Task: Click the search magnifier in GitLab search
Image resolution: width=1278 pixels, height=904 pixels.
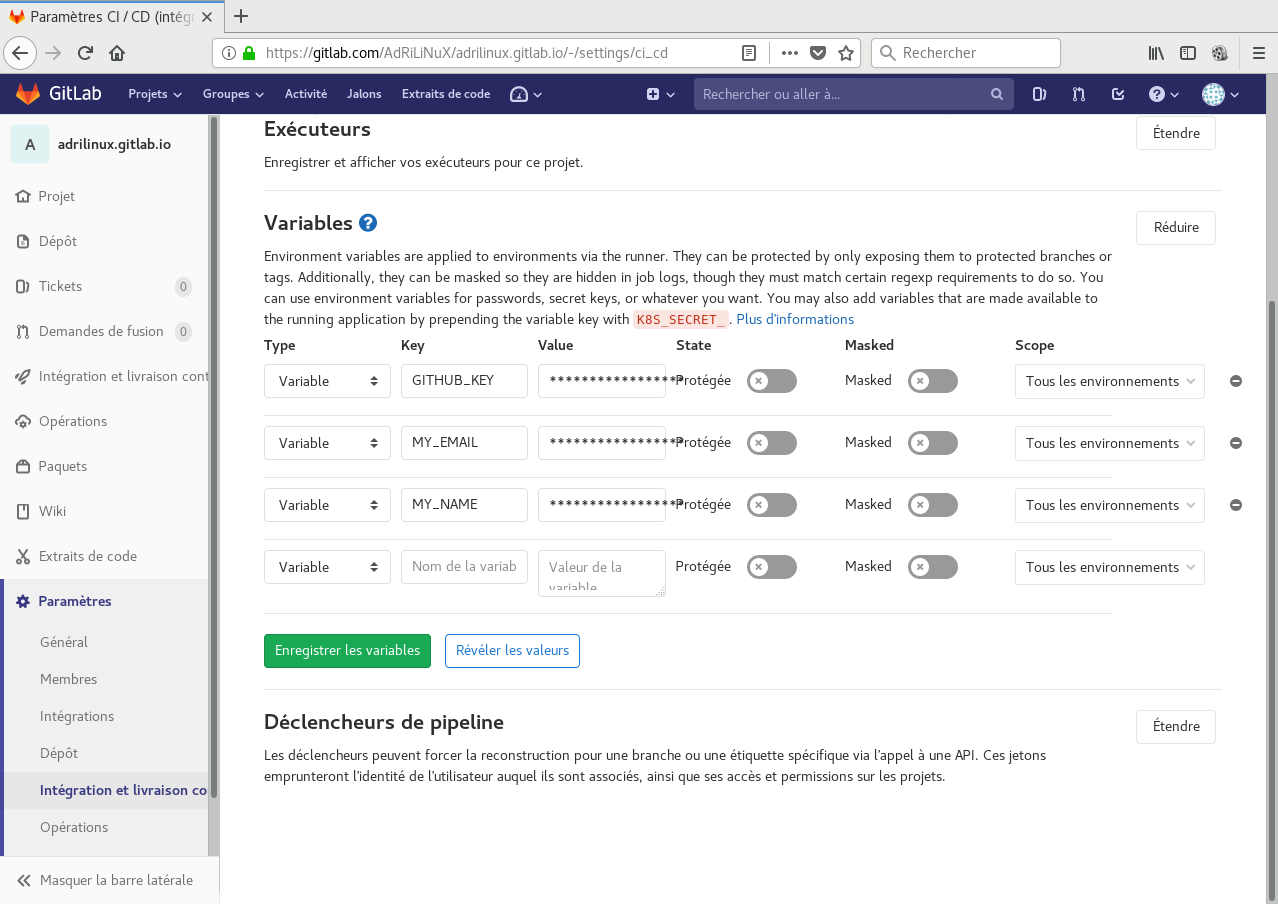Action: point(997,94)
